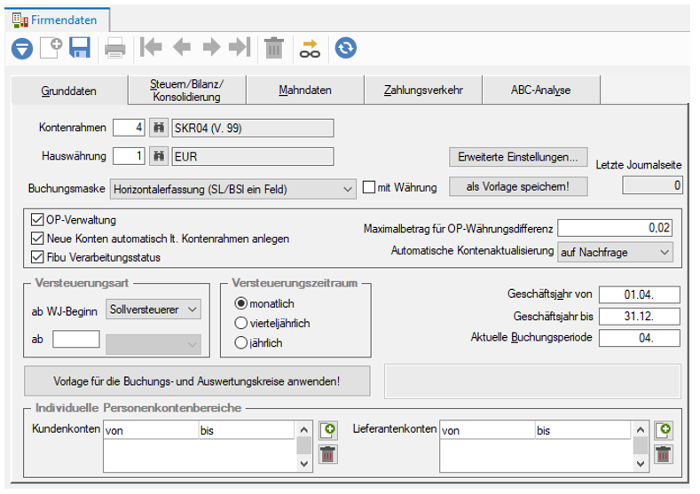Click the Geschäftsjahr bis field
This screenshot has height=494, width=700.
click(639, 316)
